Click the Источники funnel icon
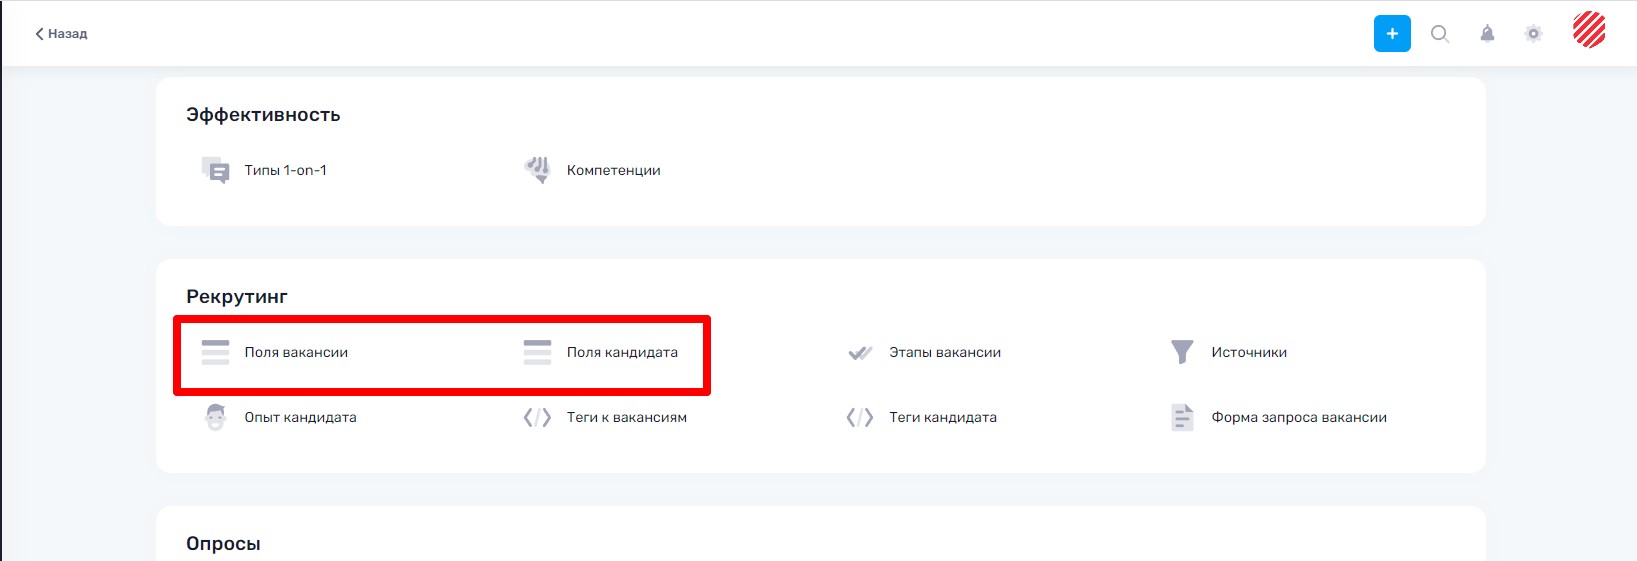Viewport: 1637px width, 561px height. click(x=1182, y=352)
